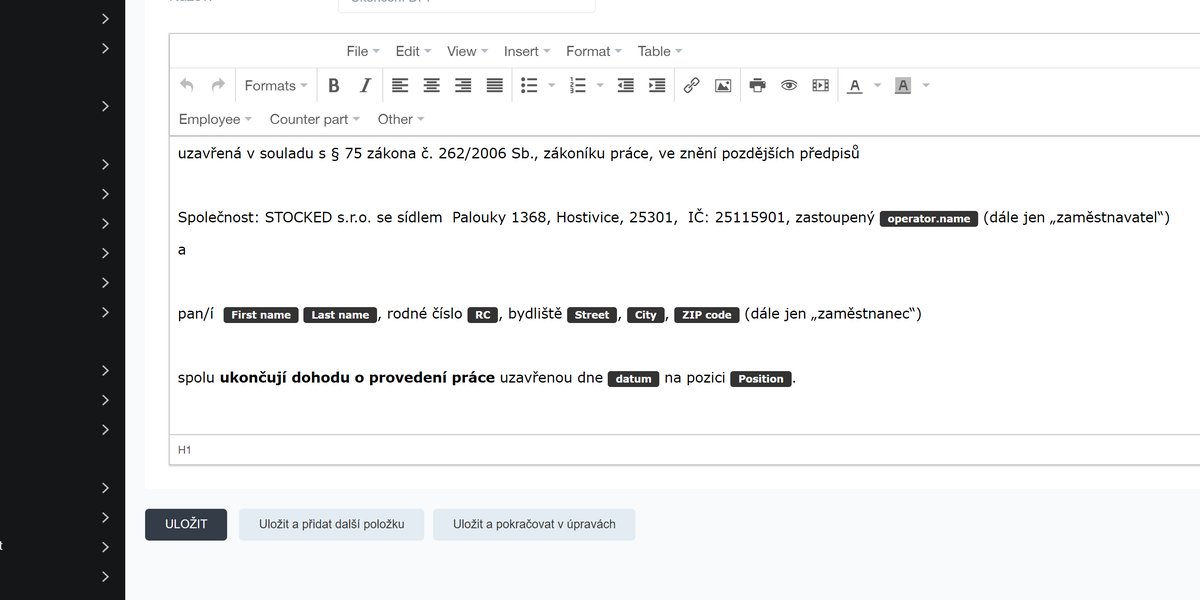
Task: Insert media with the video icon
Action: 820,86
